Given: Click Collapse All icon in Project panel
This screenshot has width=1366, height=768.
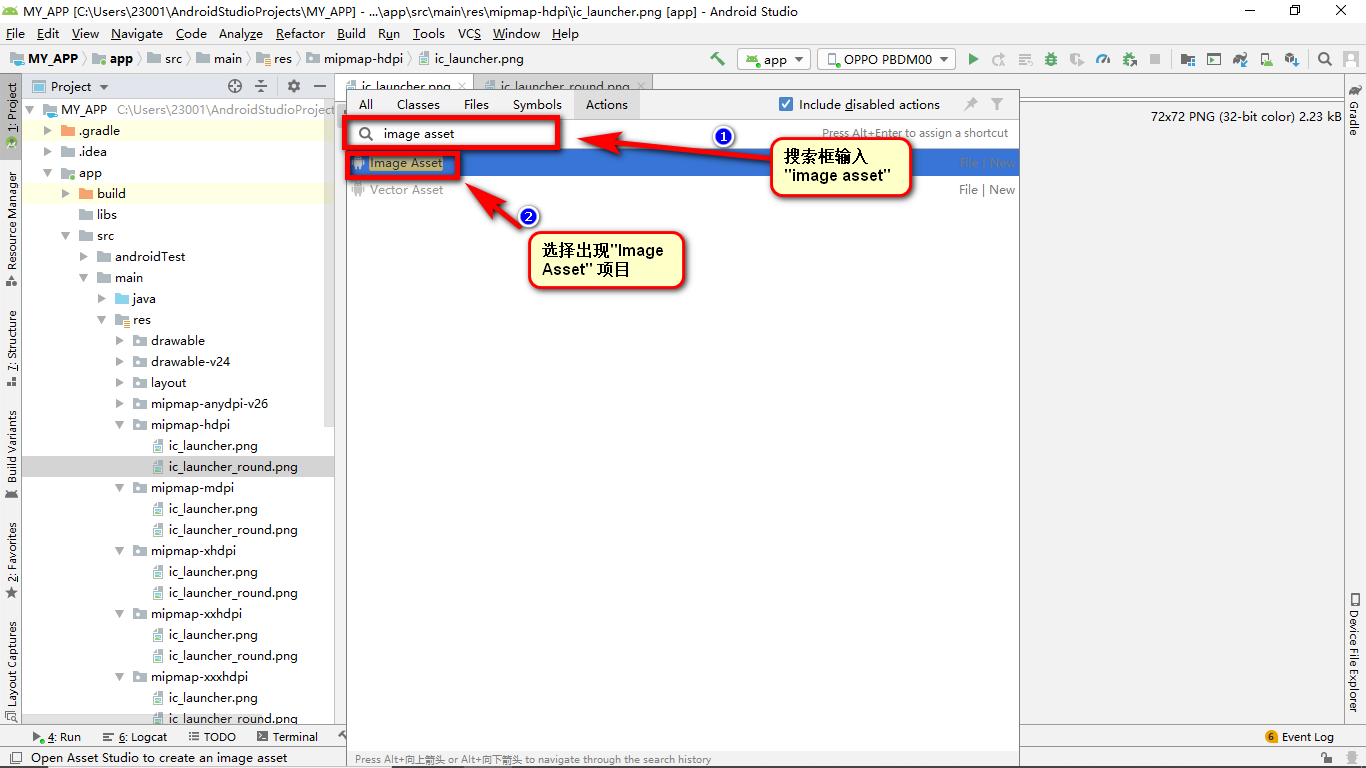Looking at the screenshot, I should (261, 86).
